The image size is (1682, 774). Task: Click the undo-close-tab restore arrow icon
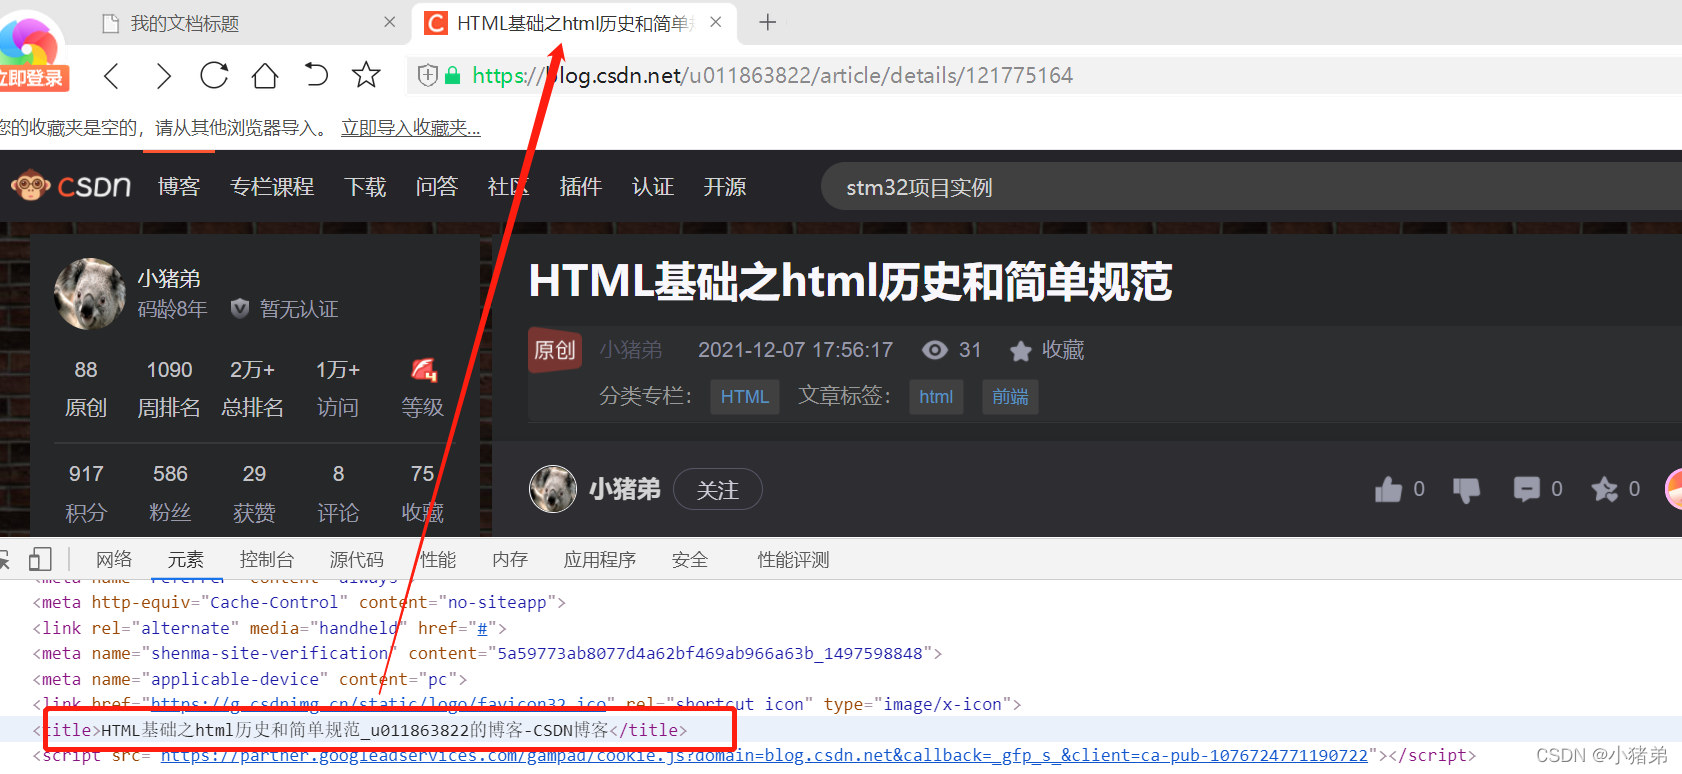tap(316, 75)
